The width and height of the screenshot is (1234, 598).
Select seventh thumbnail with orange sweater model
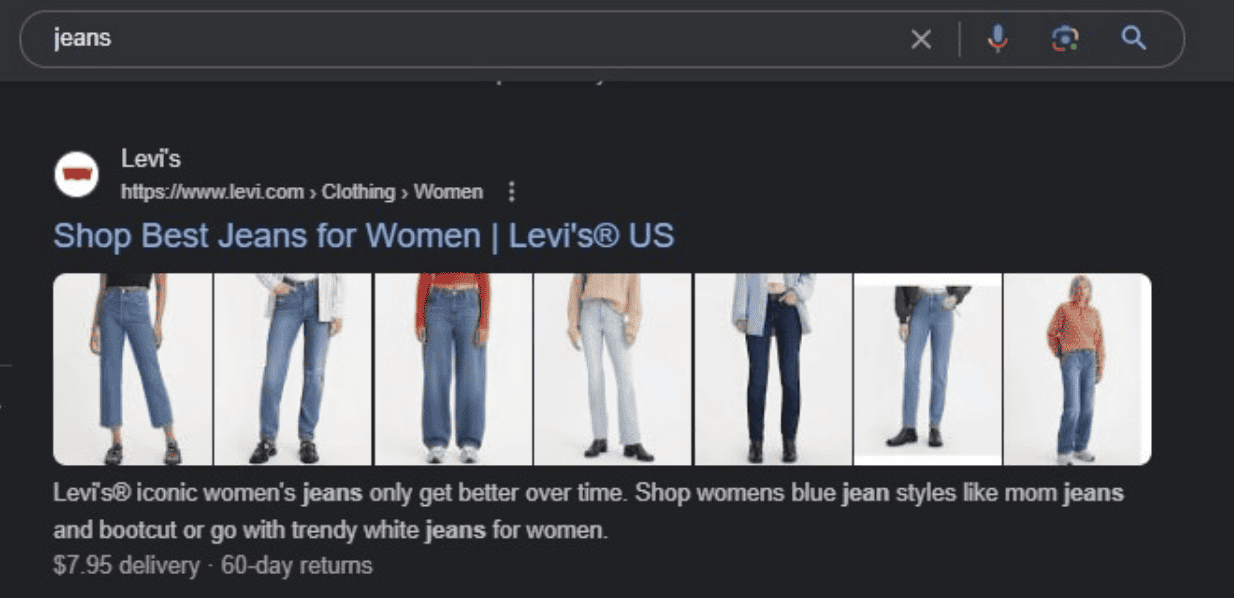click(1077, 369)
